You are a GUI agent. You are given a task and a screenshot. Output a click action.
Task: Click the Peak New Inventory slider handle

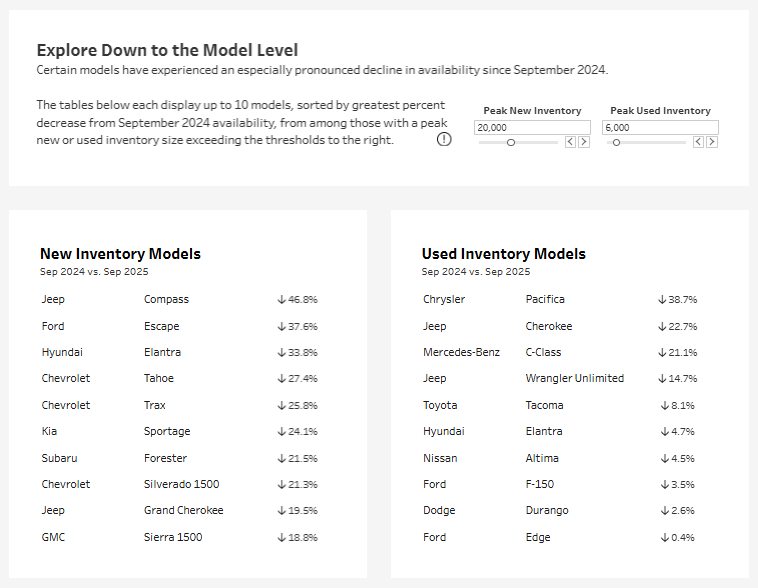click(x=510, y=143)
